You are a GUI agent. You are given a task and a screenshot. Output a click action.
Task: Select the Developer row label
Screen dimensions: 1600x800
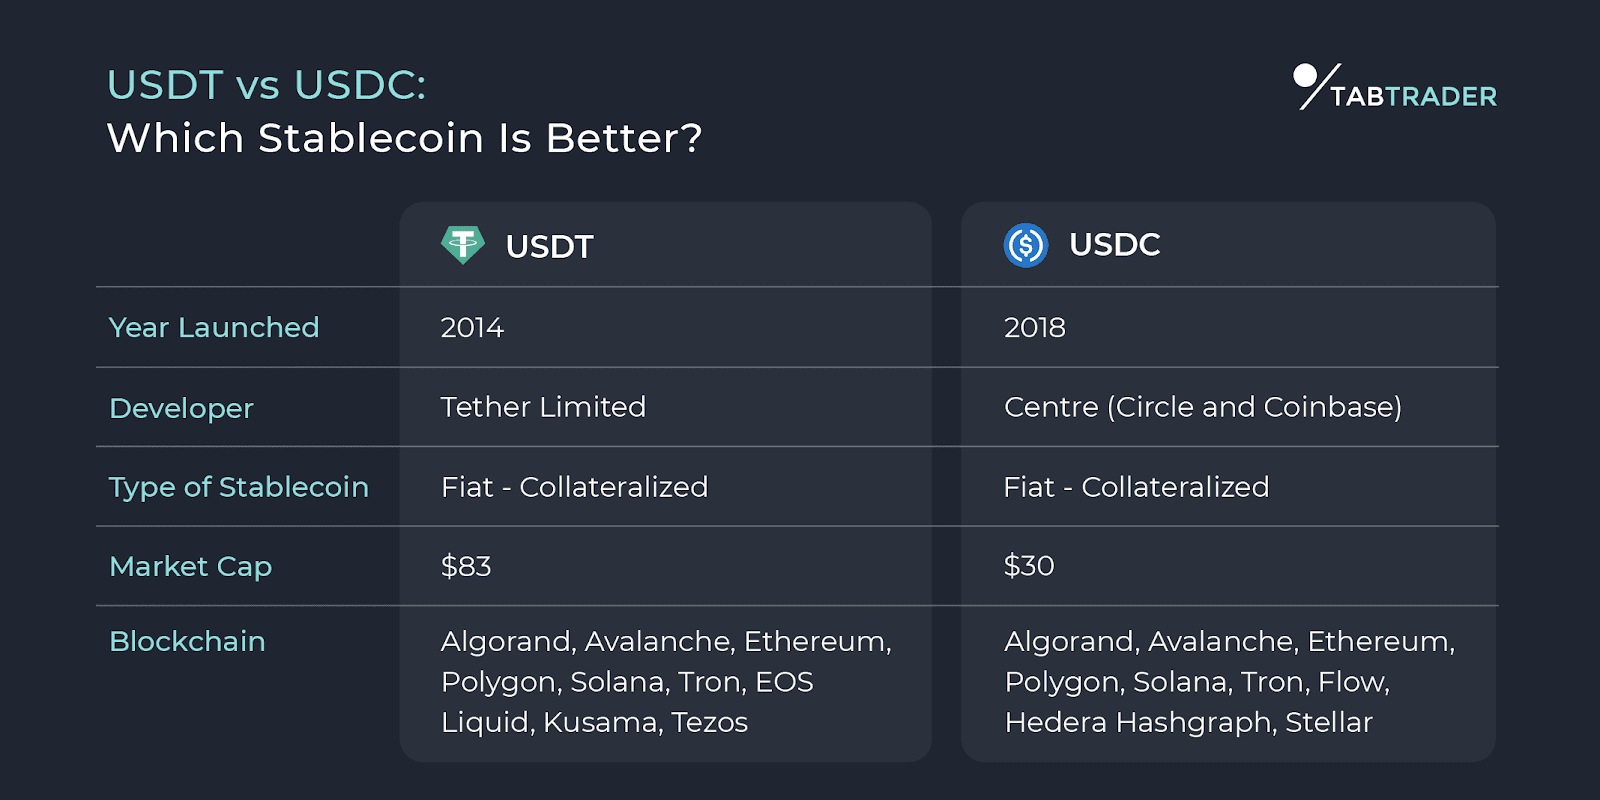[x=181, y=408]
